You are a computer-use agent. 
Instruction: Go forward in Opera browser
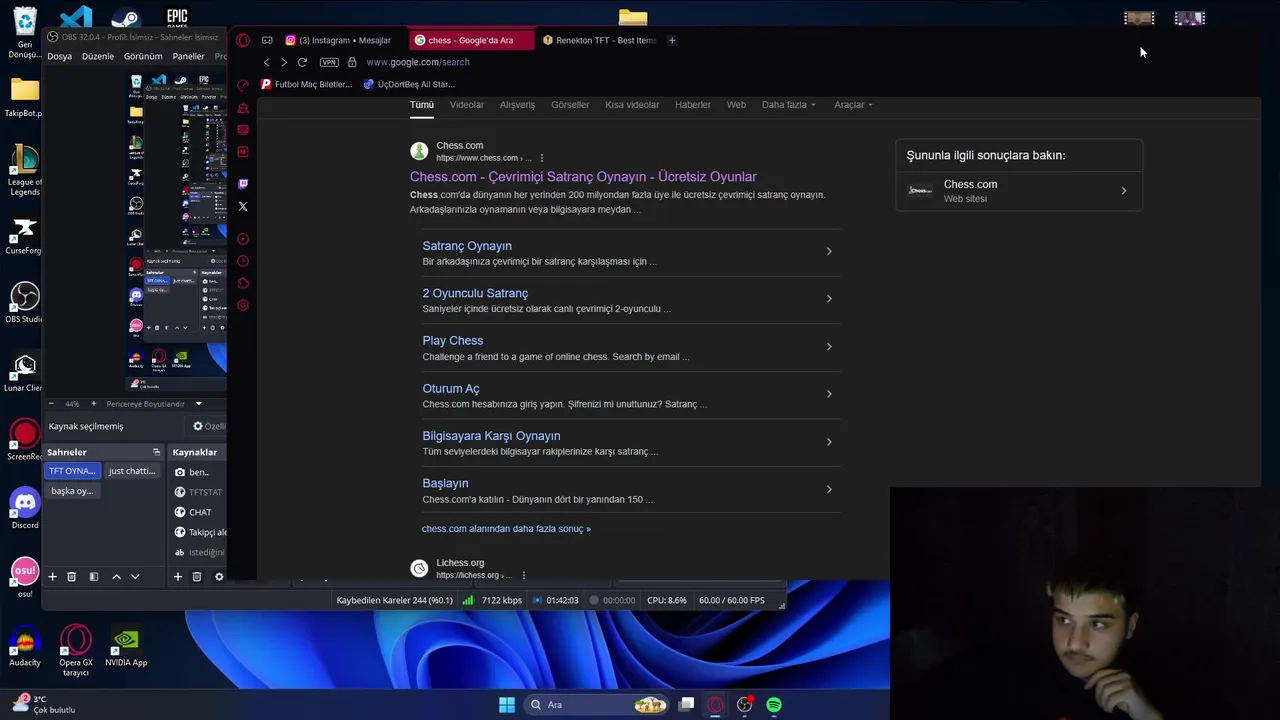pyautogui.click(x=284, y=62)
